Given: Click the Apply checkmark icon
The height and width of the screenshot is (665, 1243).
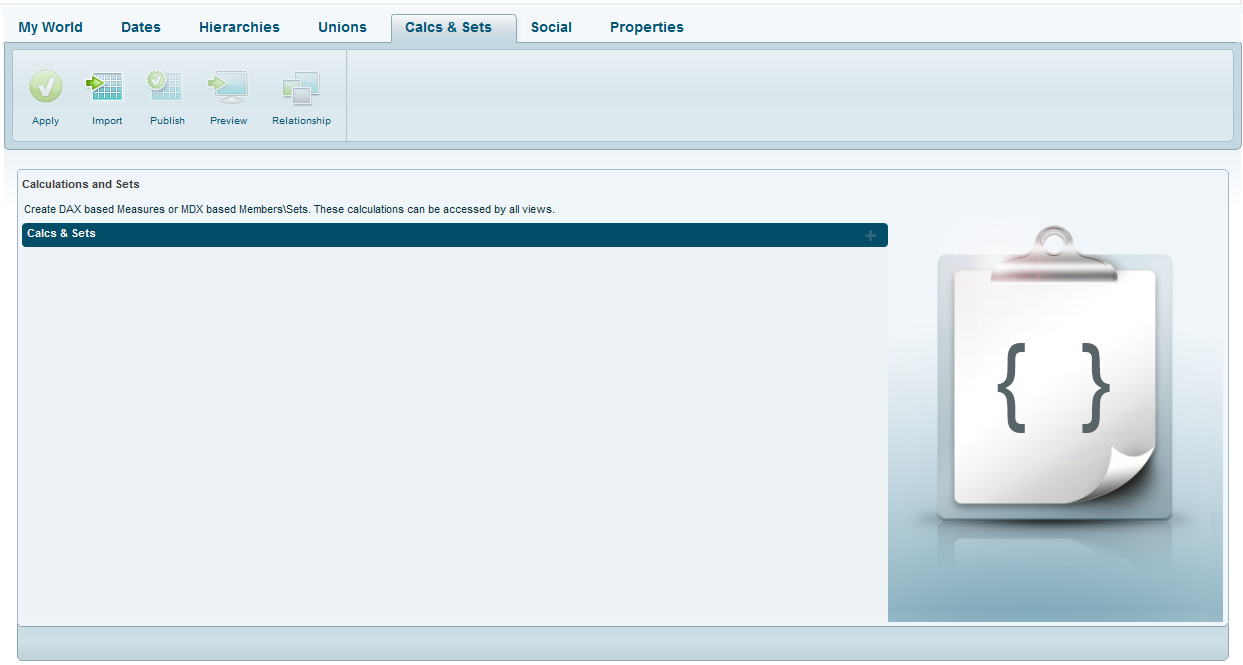Looking at the screenshot, I should [46, 87].
